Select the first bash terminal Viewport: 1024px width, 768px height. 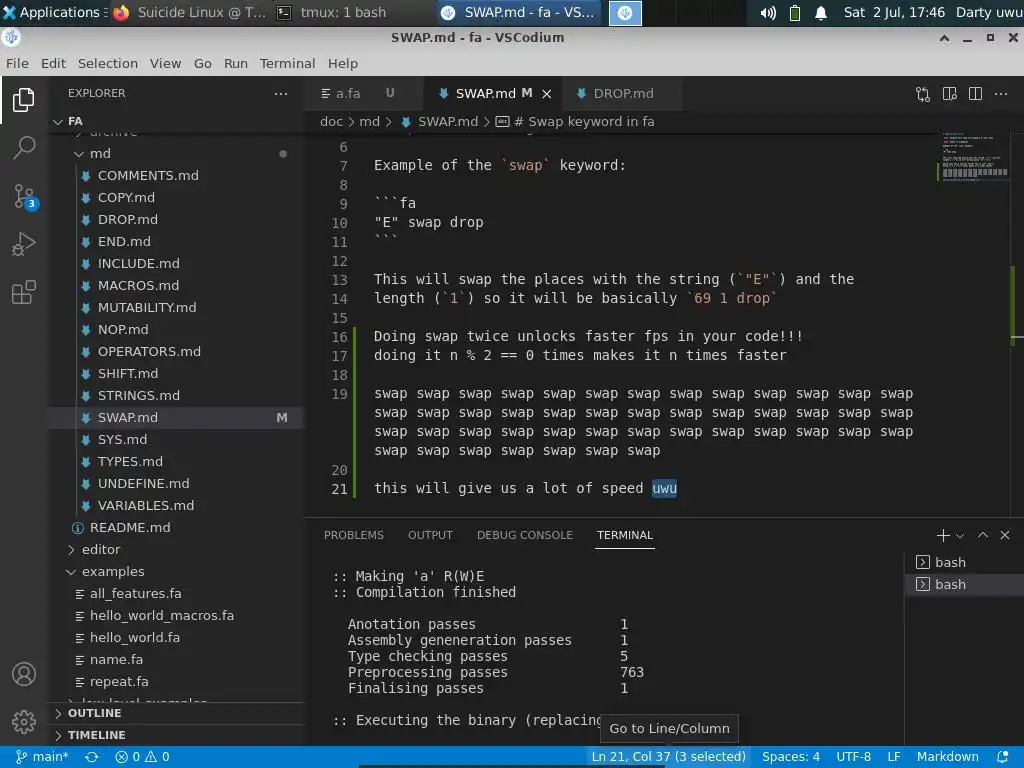pyautogui.click(x=965, y=562)
